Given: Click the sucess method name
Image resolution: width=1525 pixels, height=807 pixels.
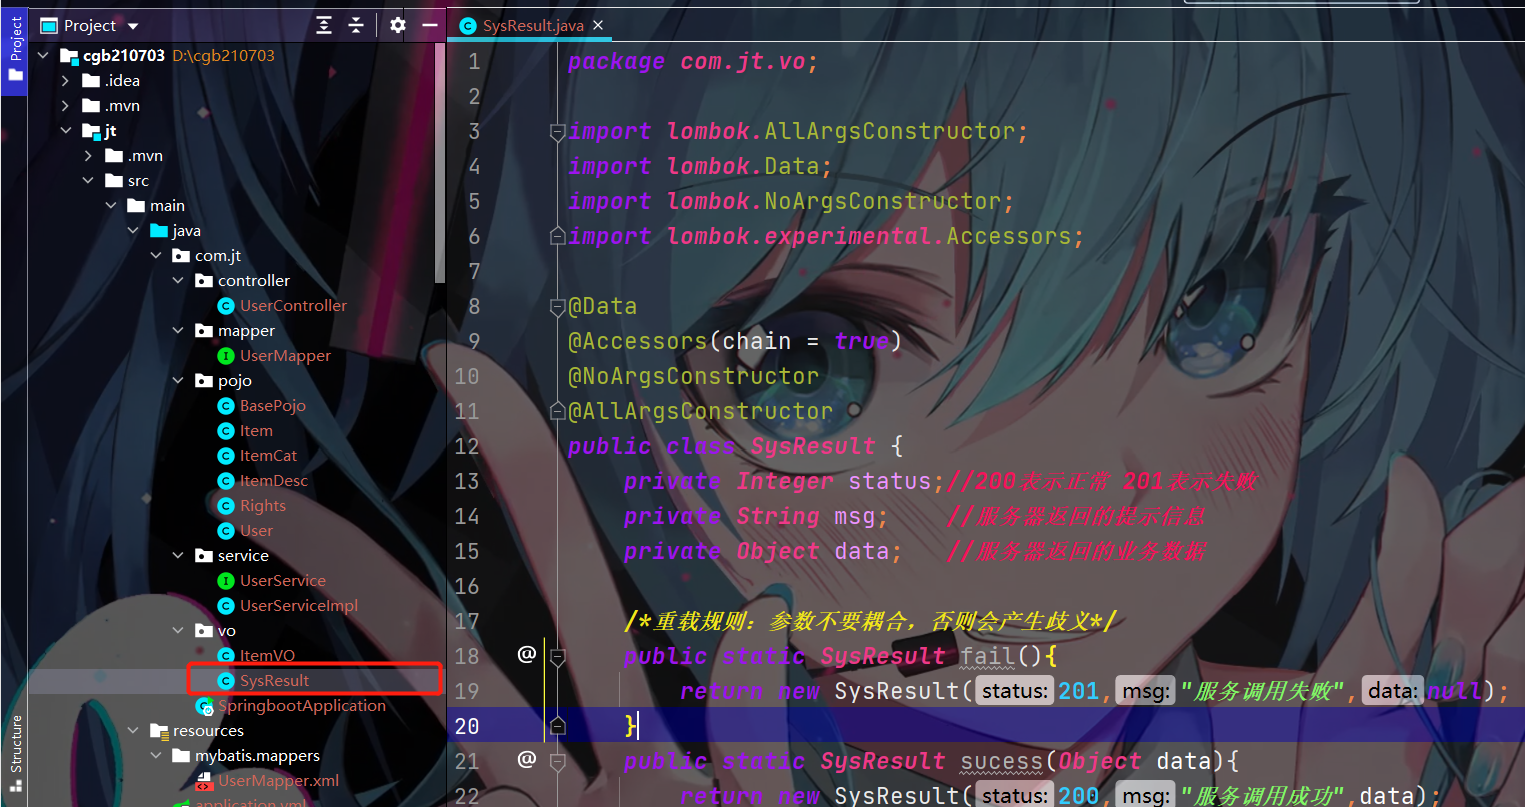Looking at the screenshot, I should (x=1002, y=761).
